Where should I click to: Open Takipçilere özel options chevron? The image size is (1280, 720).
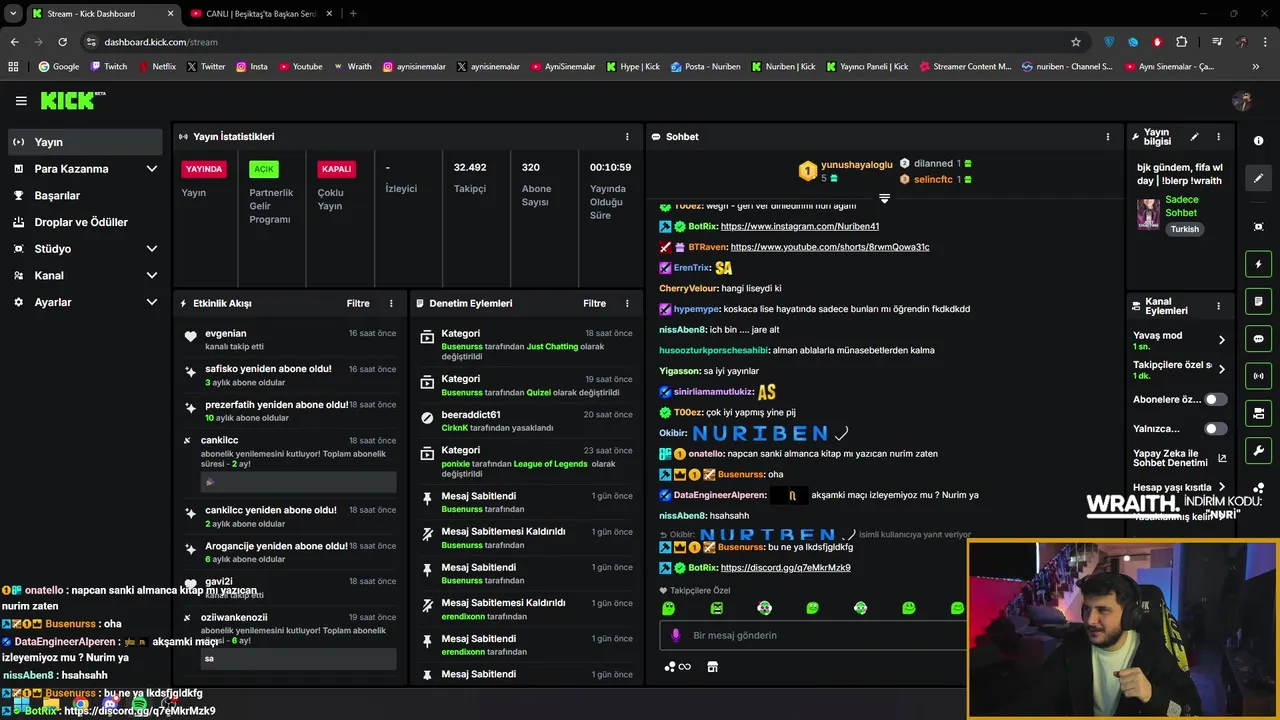(1221, 369)
